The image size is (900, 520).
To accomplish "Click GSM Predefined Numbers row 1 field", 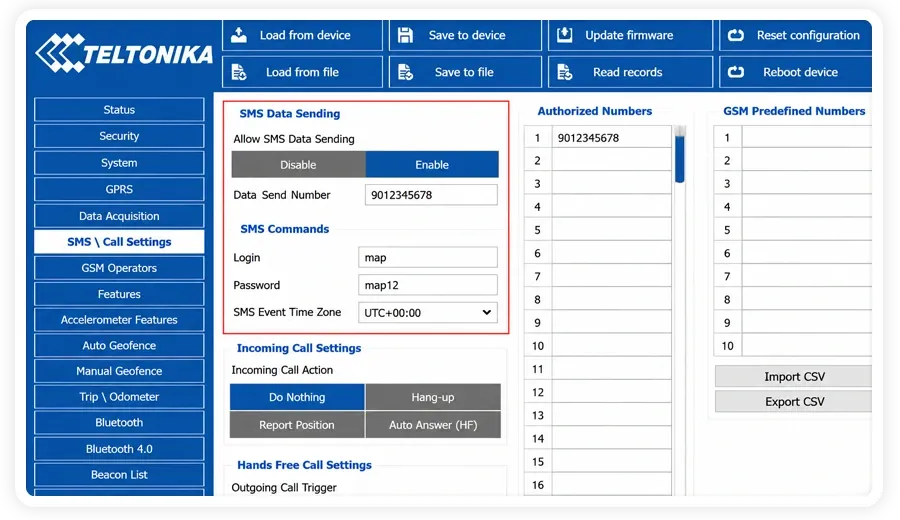I will pyautogui.click(x=807, y=138).
